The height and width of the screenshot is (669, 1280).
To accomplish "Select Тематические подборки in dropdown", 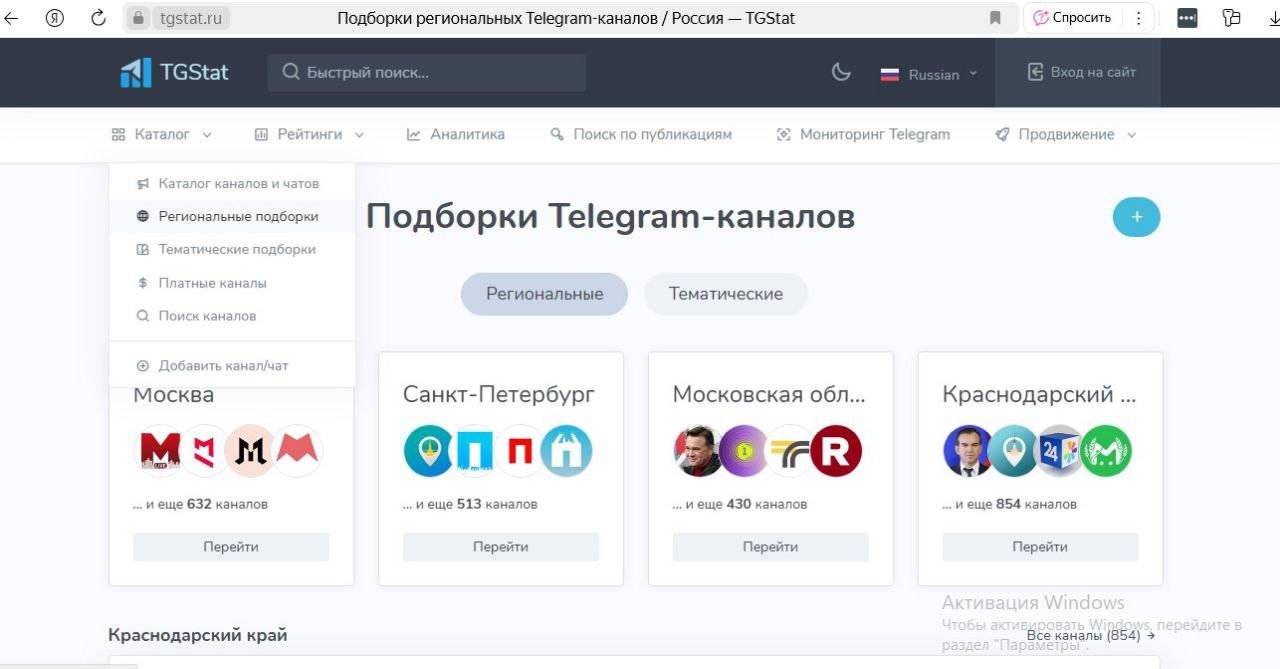I will [232, 249].
